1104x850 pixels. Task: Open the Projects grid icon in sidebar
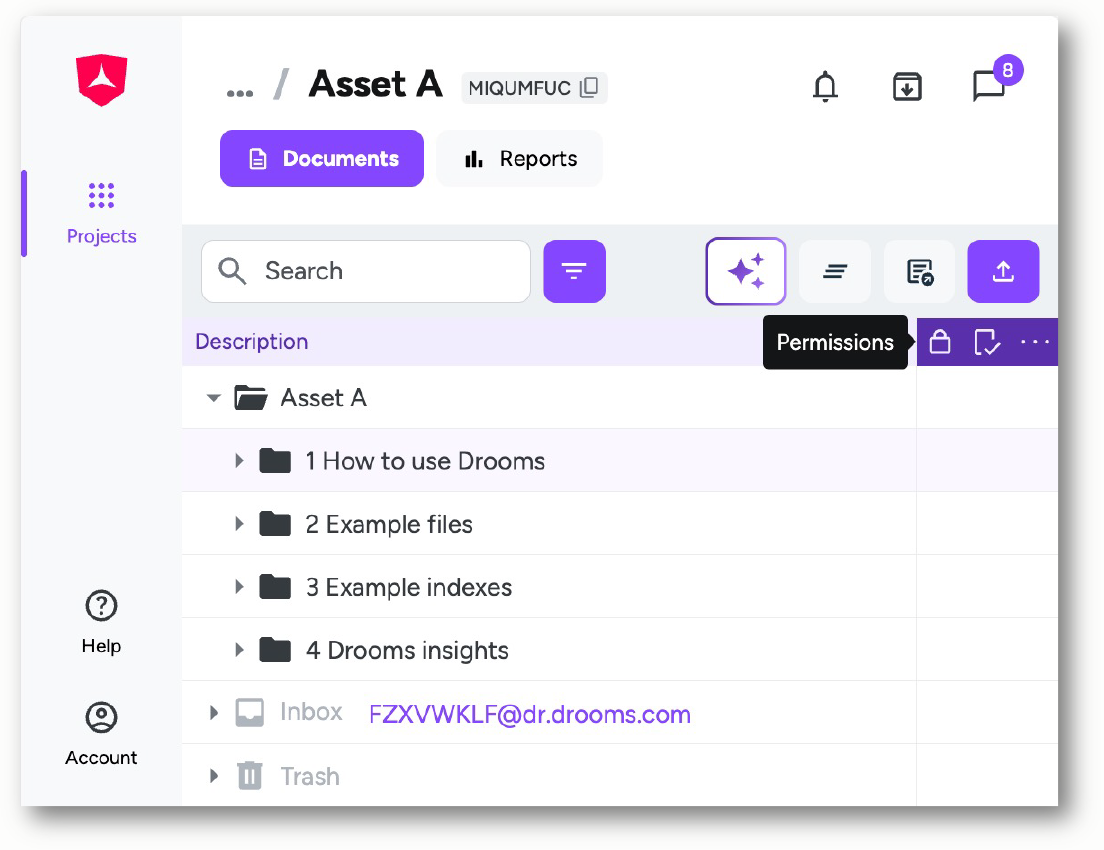tap(101, 195)
